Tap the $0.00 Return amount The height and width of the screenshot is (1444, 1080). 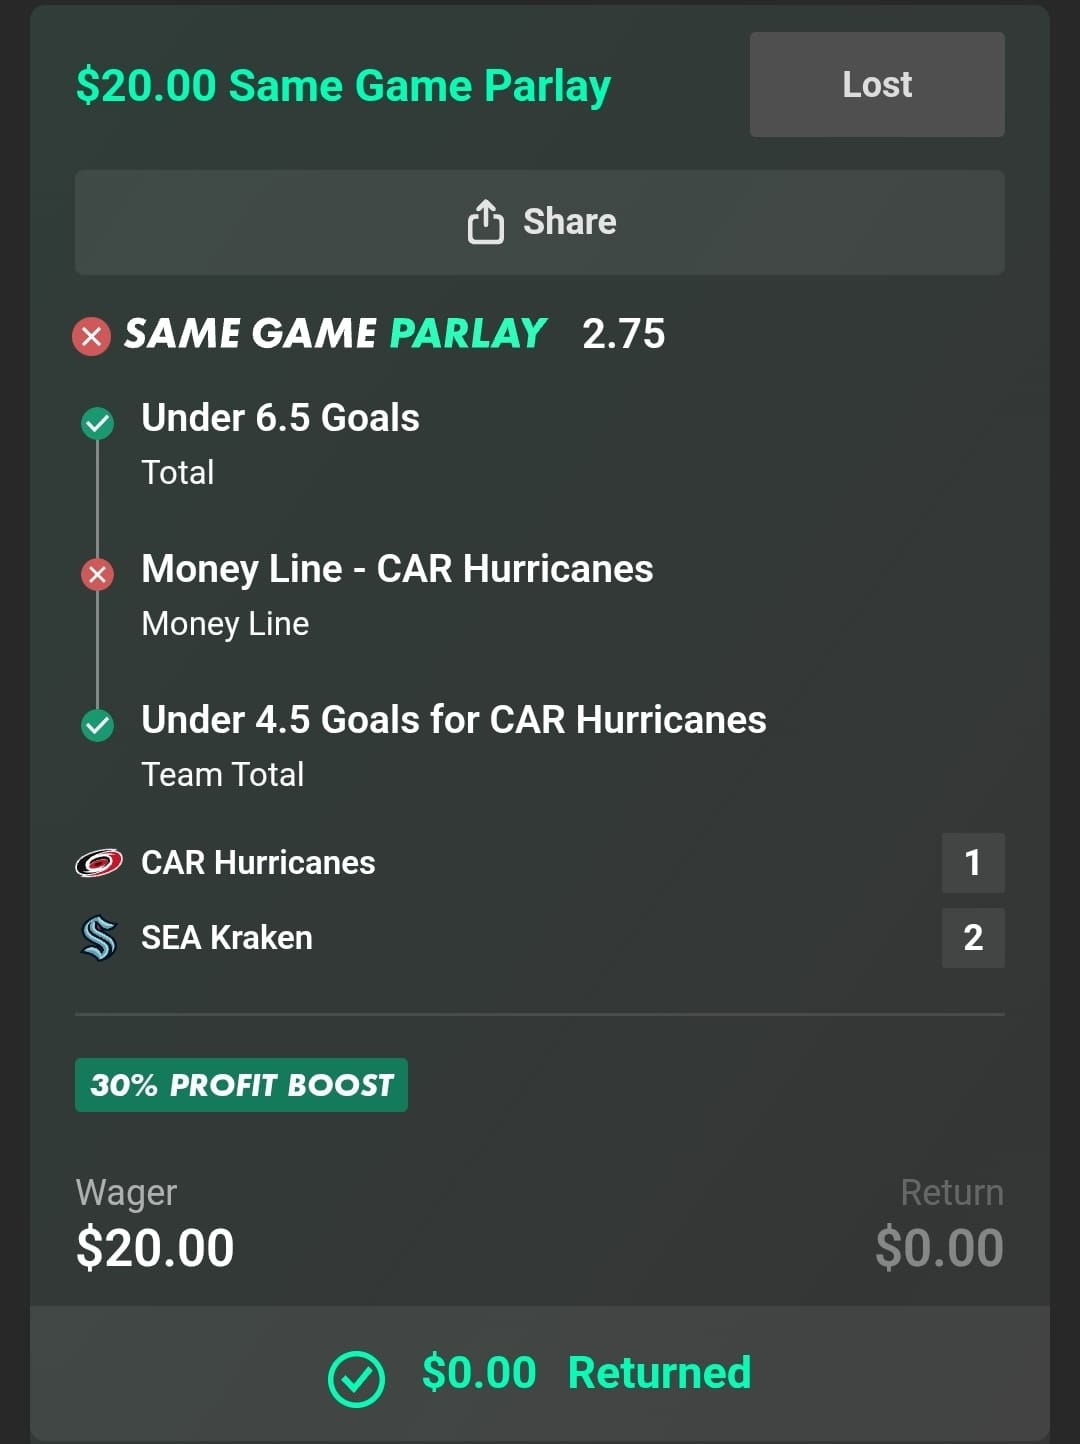click(x=938, y=1248)
